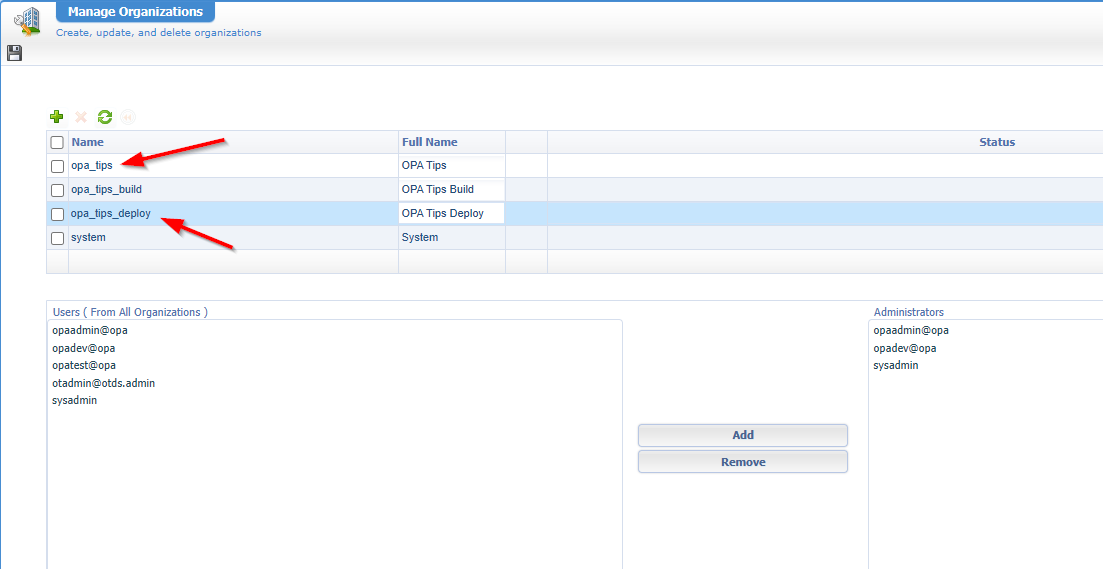Select otadmin@otds.admin in Users list

click(103, 383)
